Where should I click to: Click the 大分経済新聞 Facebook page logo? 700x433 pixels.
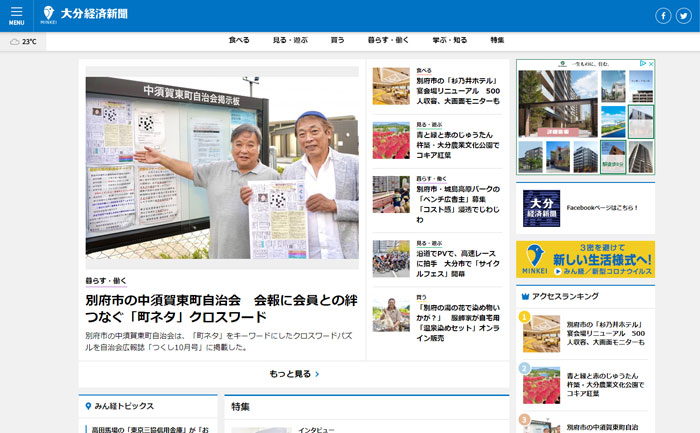542,208
